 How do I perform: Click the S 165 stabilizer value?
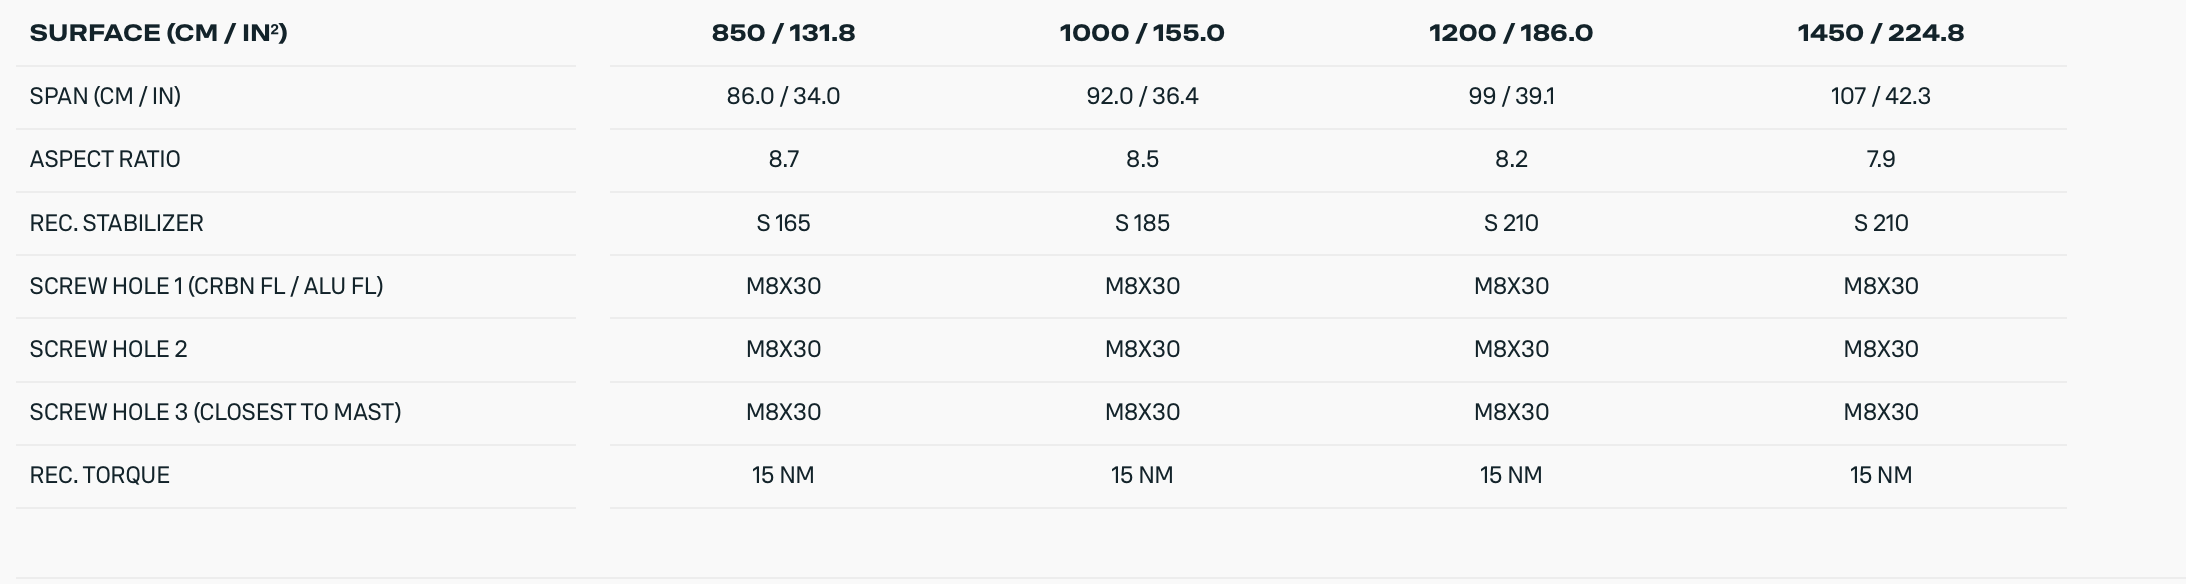tap(783, 223)
